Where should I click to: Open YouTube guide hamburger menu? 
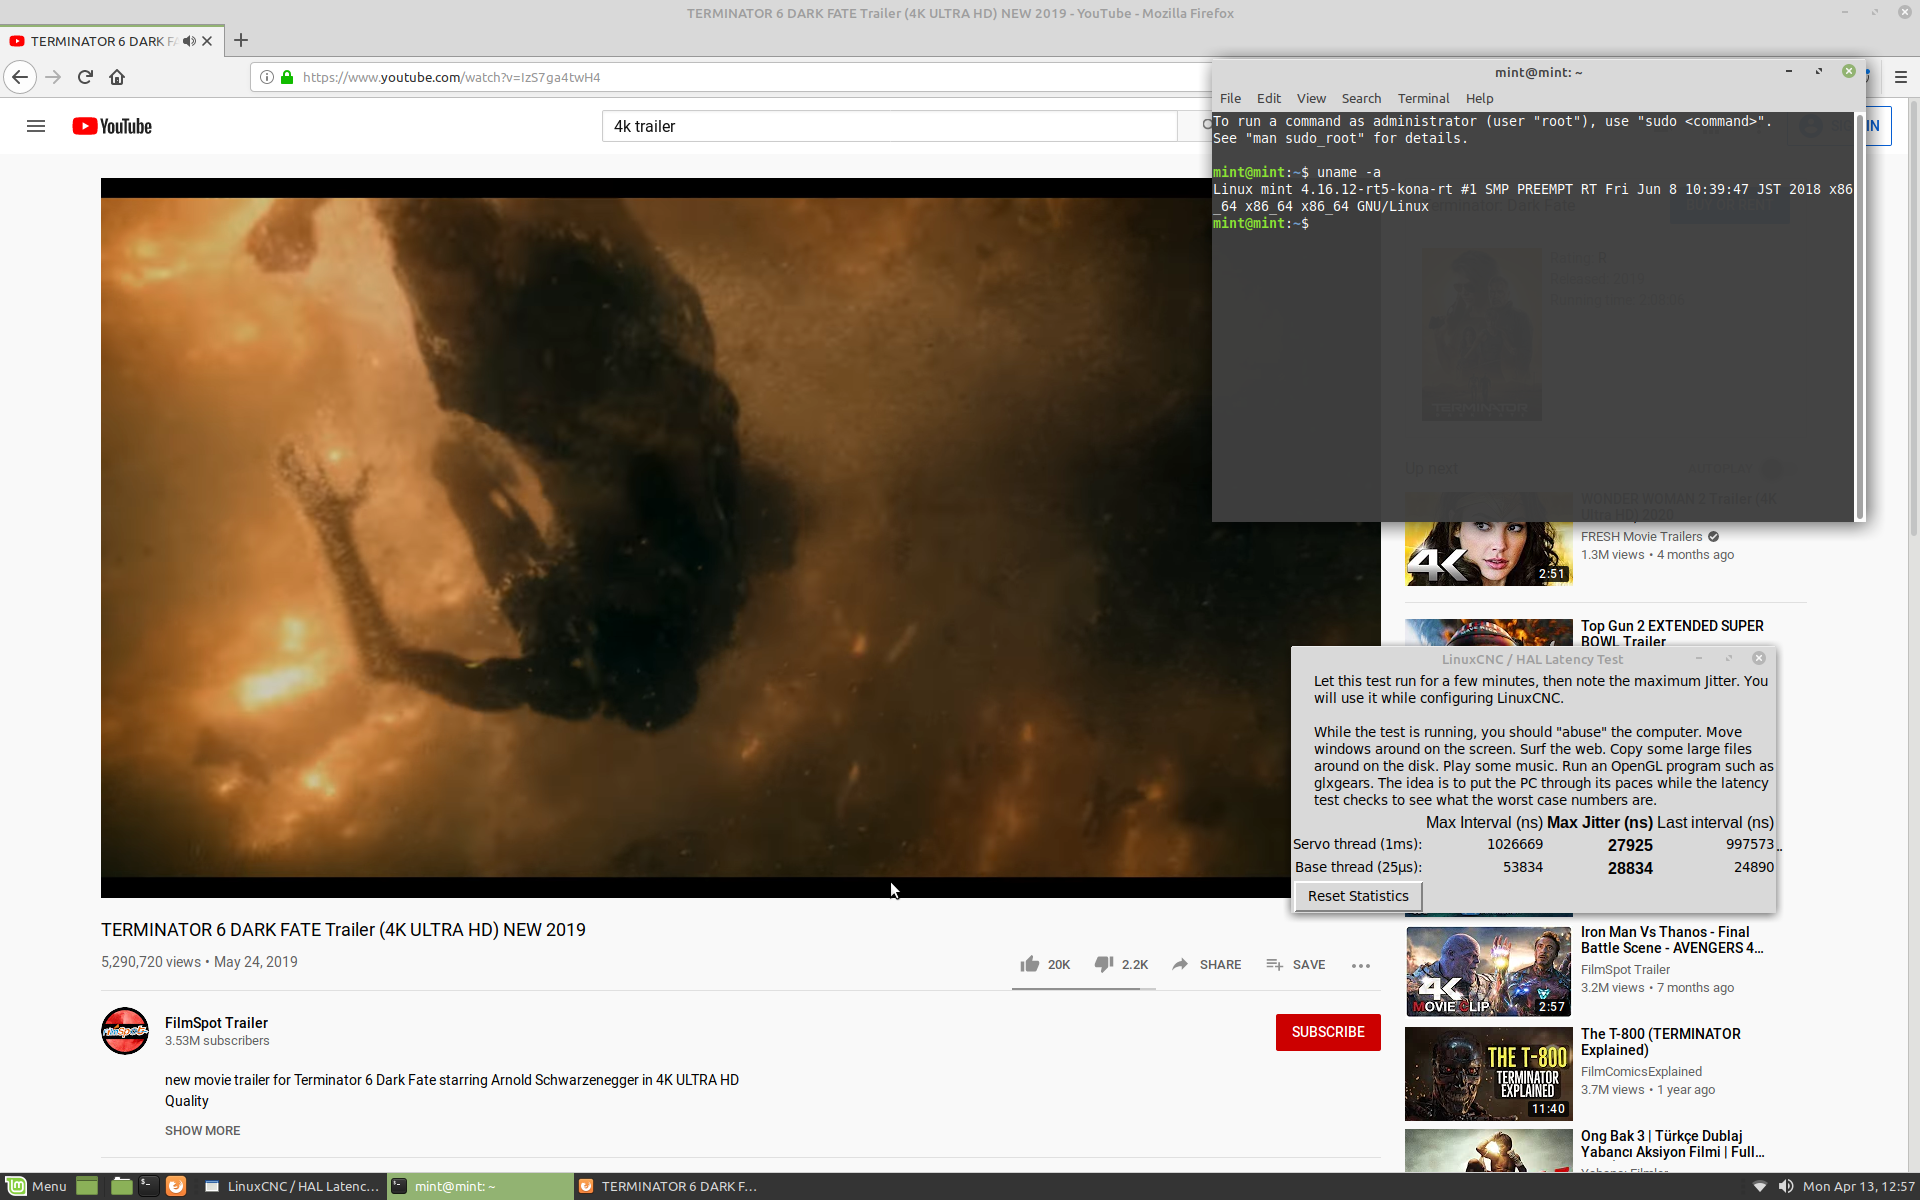[36, 126]
